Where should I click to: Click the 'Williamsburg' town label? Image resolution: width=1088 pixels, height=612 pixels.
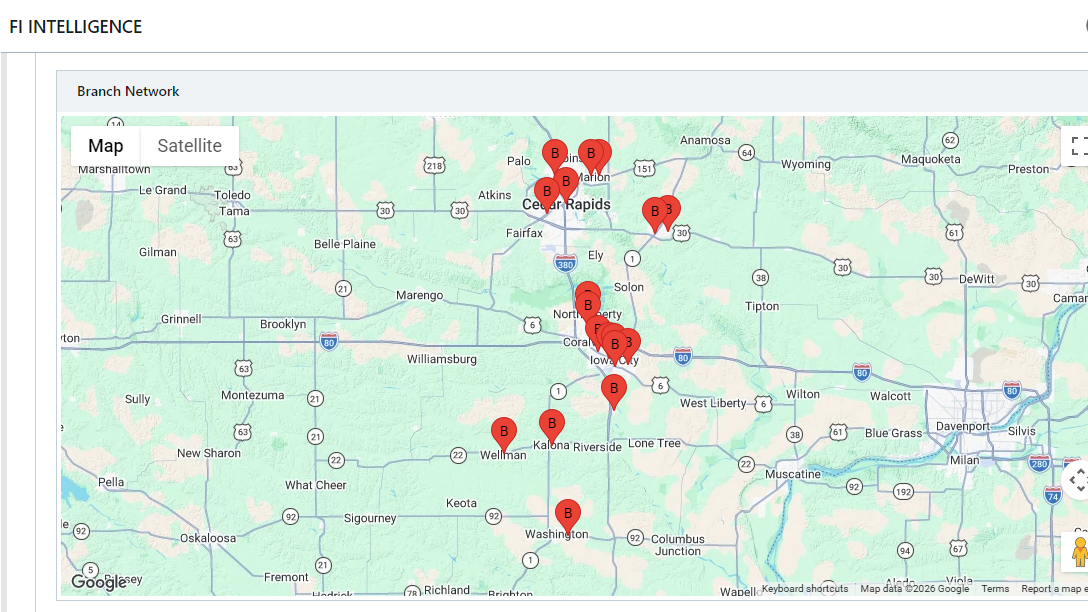click(x=442, y=359)
